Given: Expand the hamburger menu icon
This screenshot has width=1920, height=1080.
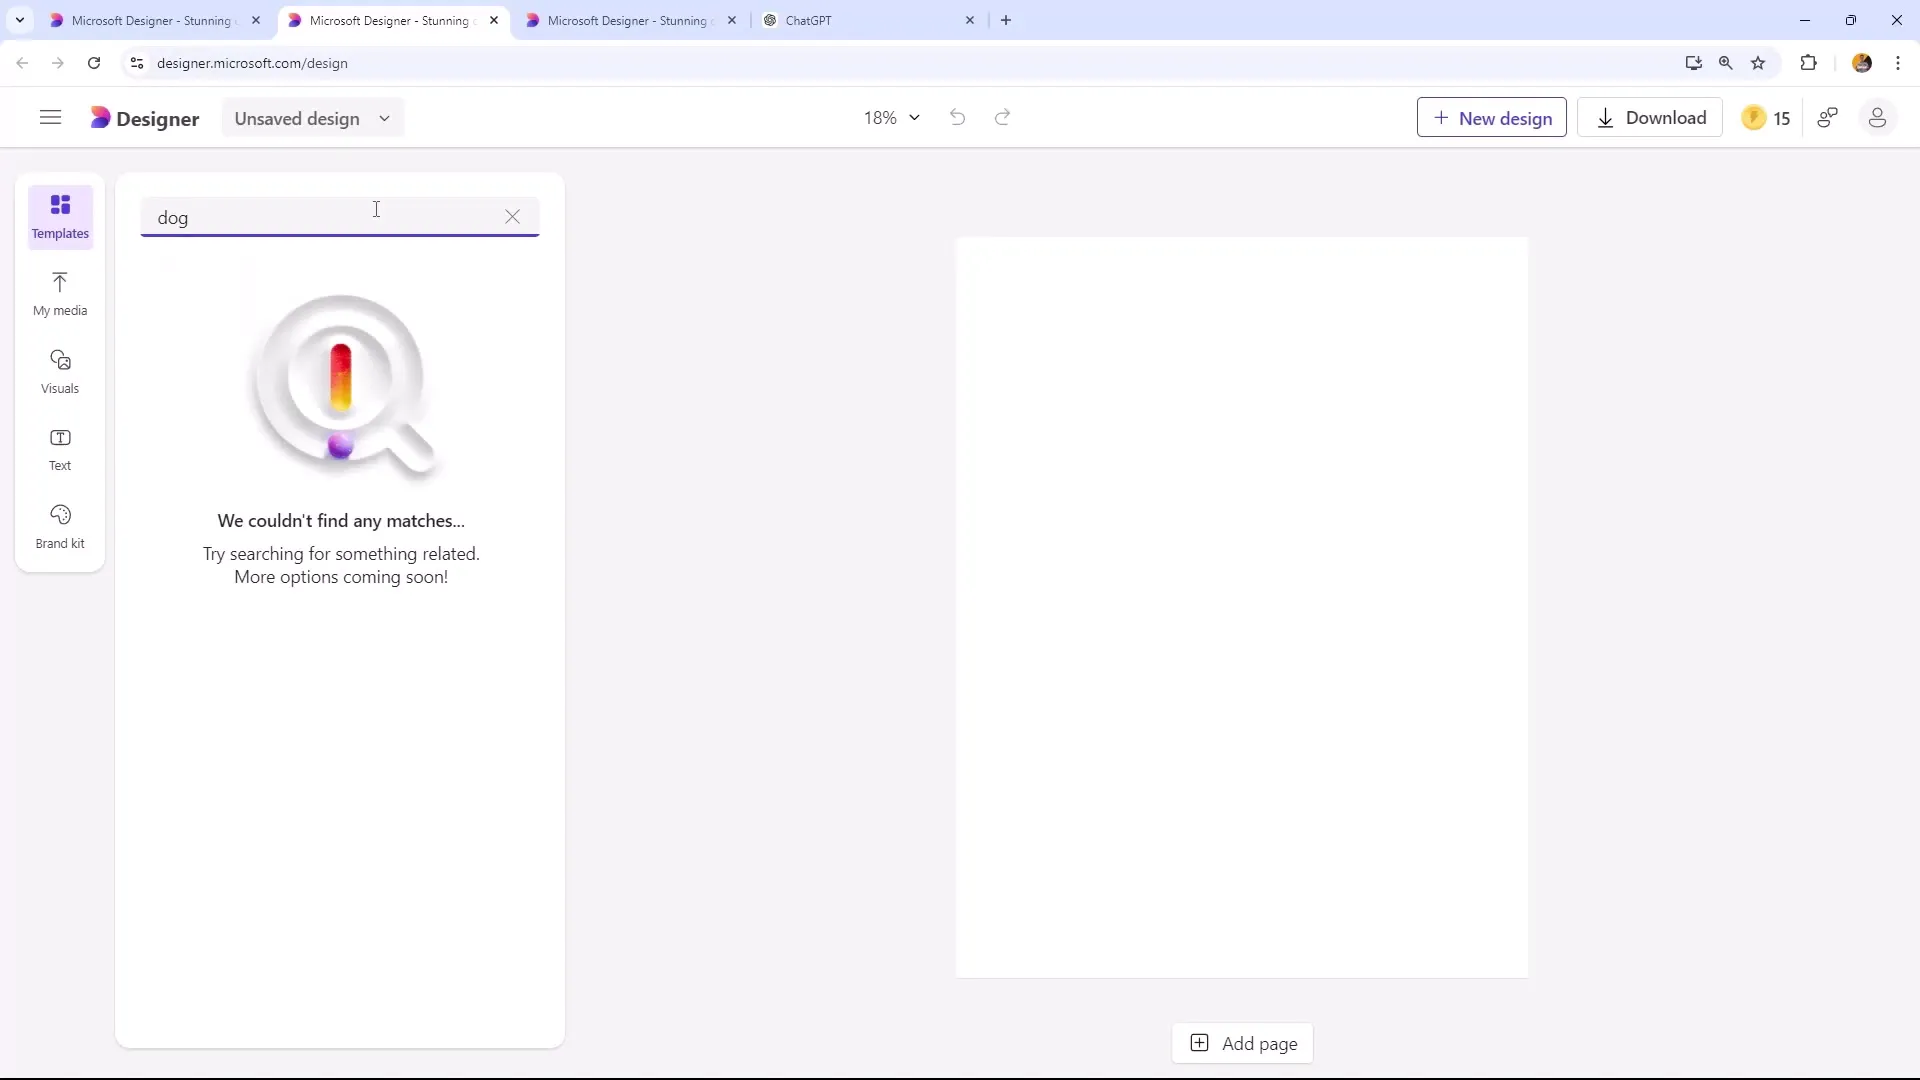Looking at the screenshot, I should coord(49,119).
